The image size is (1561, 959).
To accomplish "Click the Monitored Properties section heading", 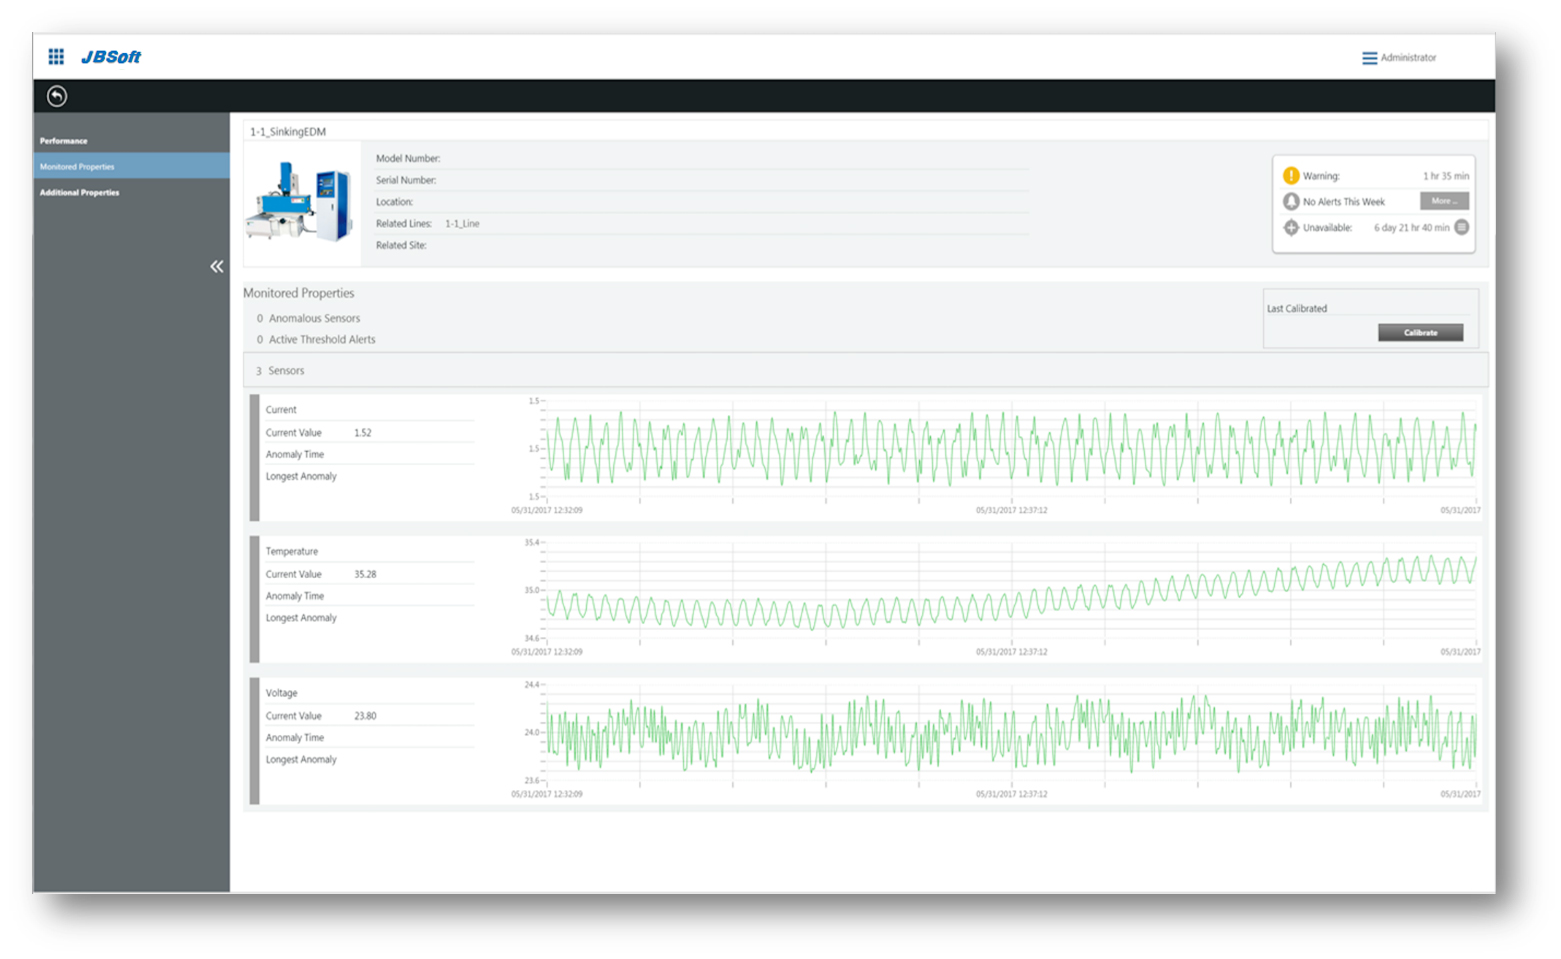I will (x=299, y=293).
